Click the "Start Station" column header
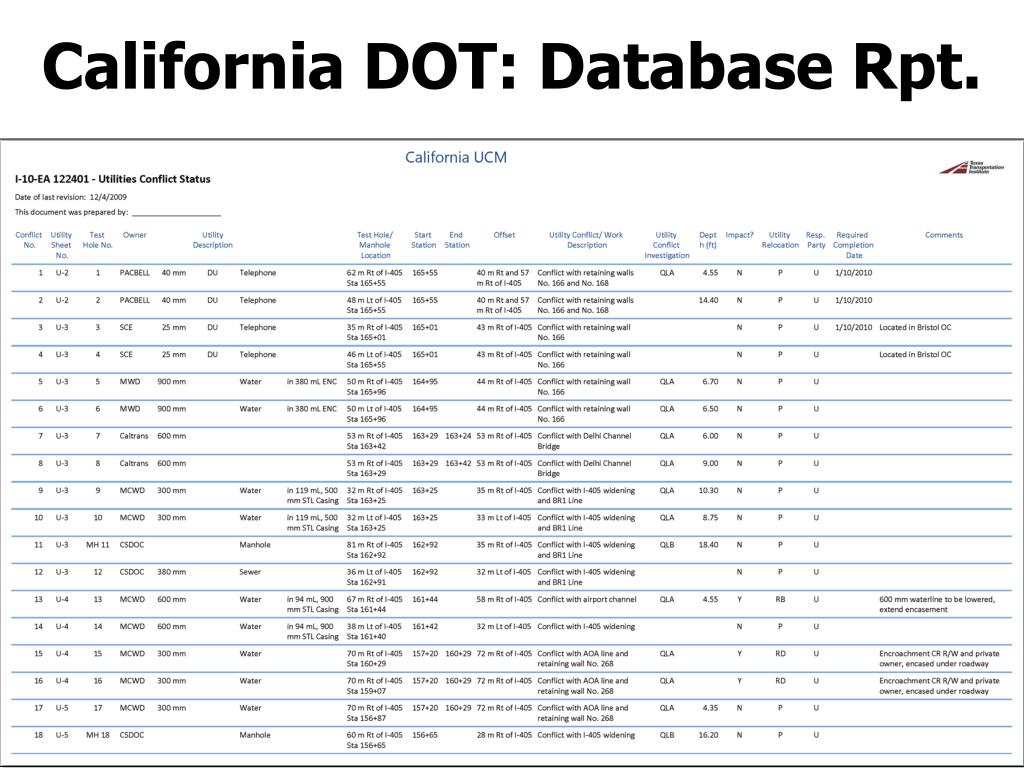Image resolution: width=1024 pixels, height=768 pixels. pos(423,240)
